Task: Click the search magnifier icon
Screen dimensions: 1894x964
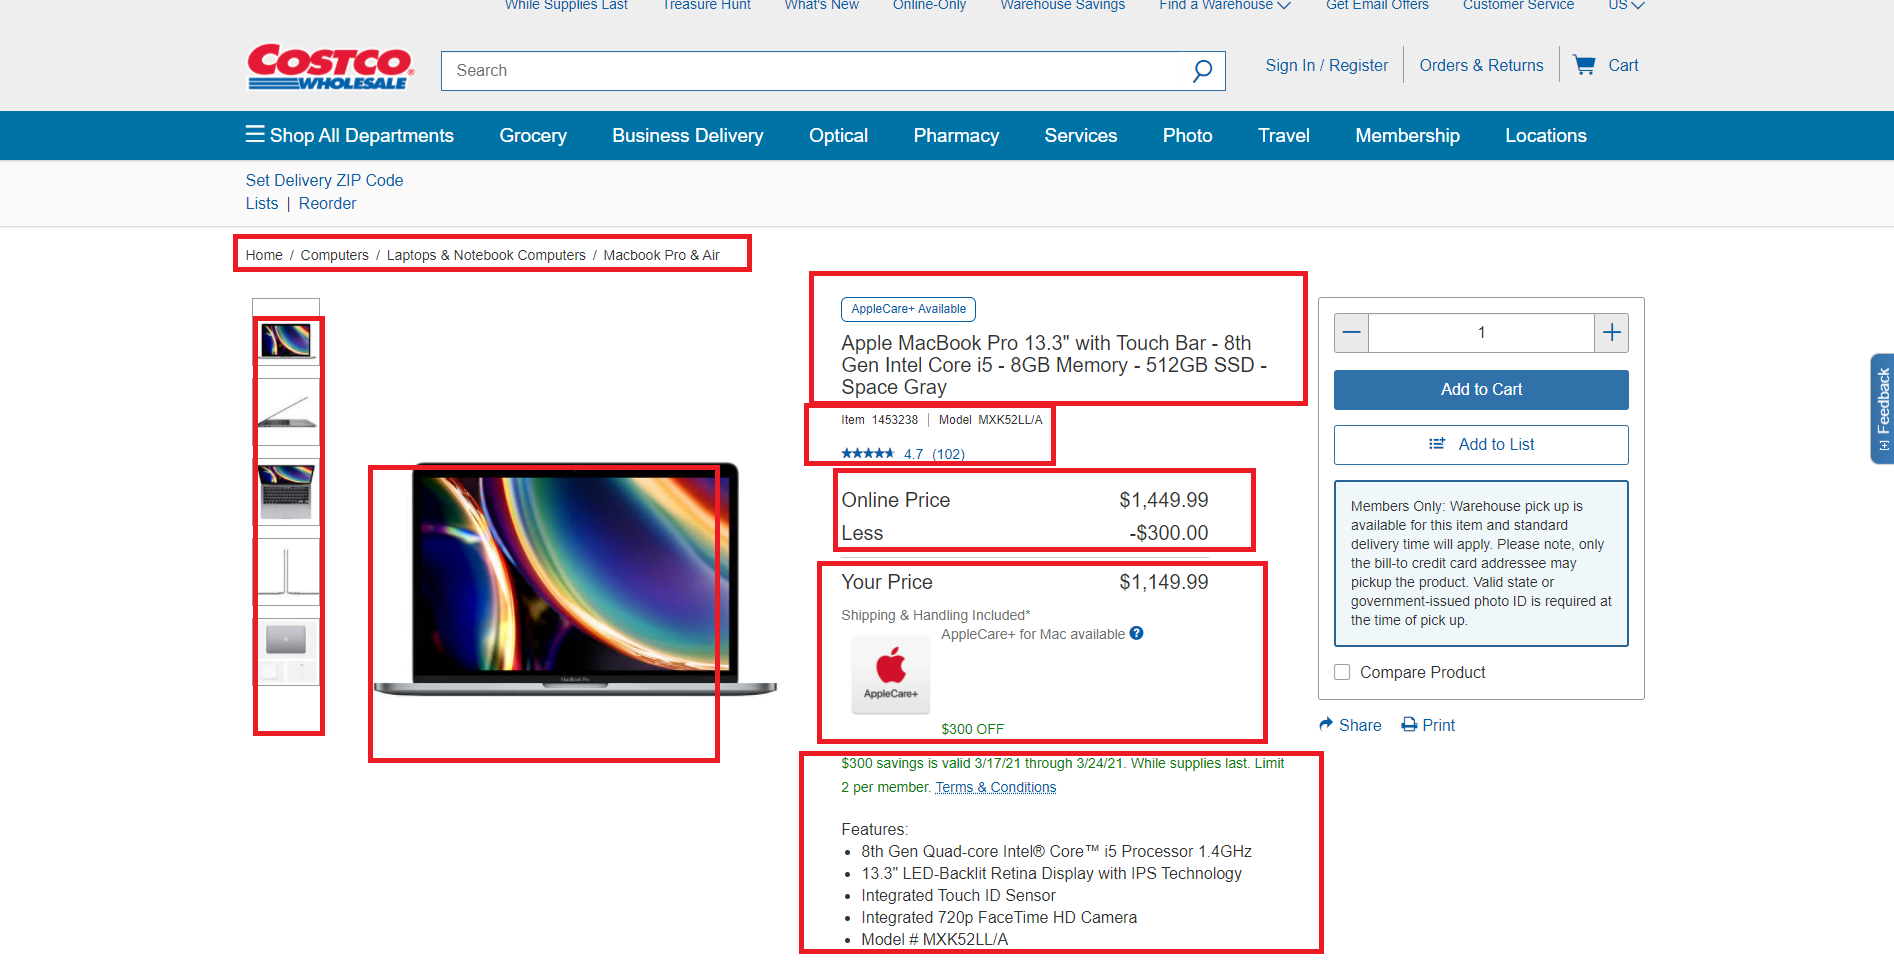Action: (x=1202, y=71)
